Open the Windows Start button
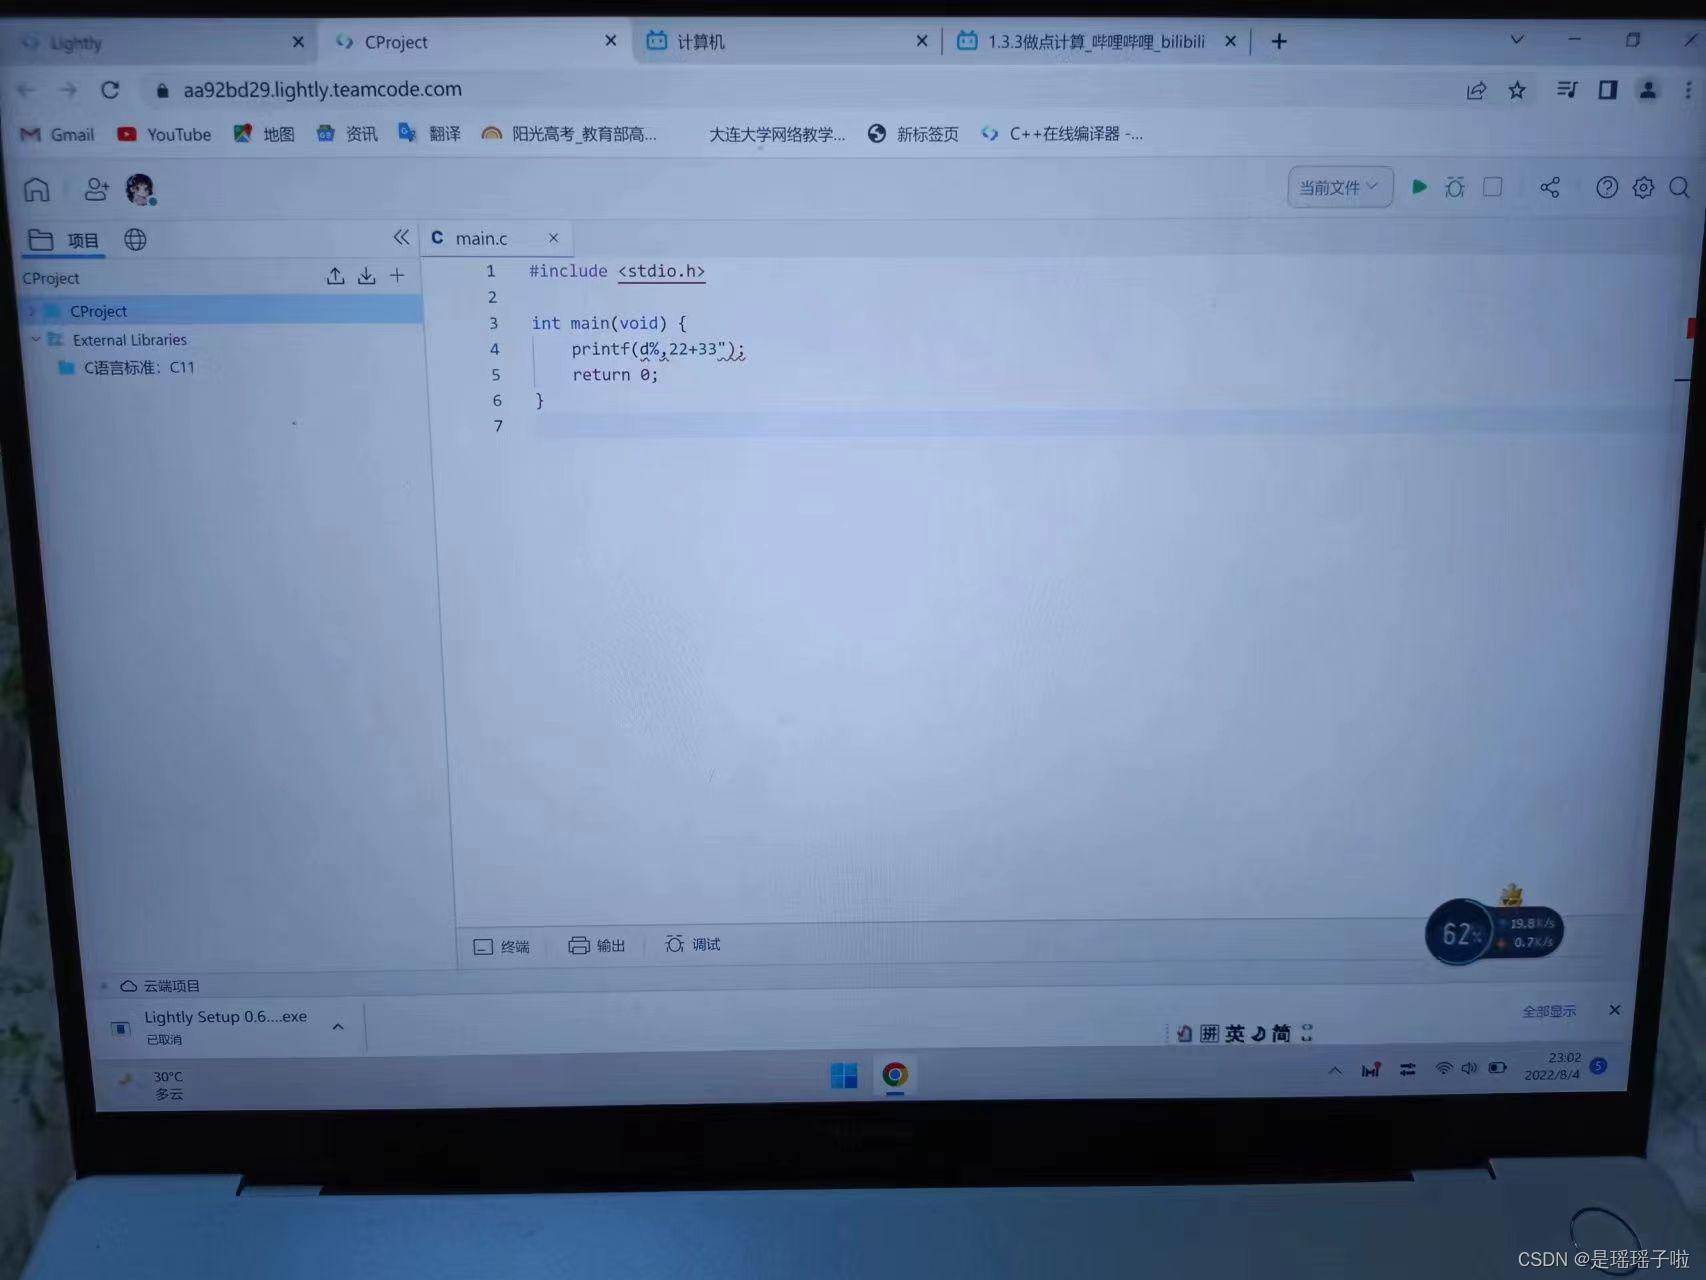The height and width of the screenshot is (1280, 1706). point(844,1075)
